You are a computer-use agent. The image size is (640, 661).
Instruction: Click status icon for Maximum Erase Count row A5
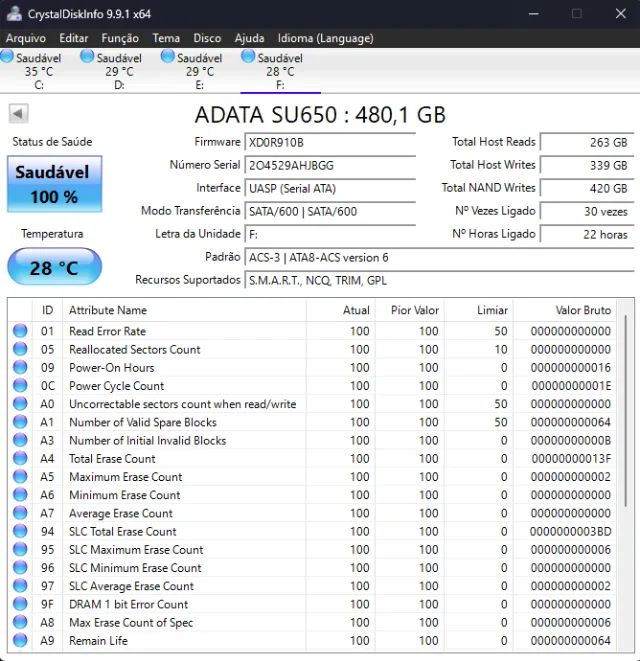click(x=20, y=476)
